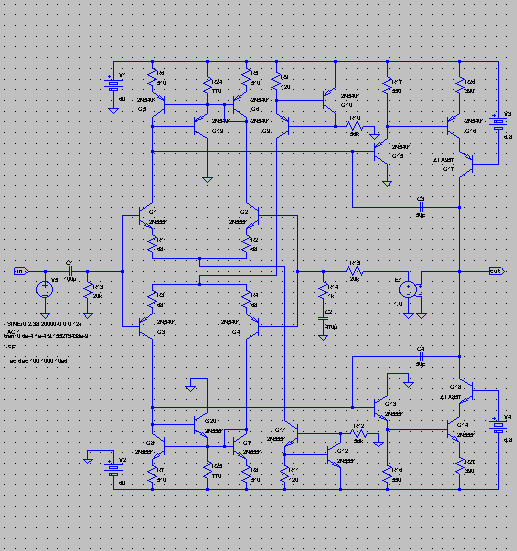Select transistor Q2 of upper differential pair
This screenshot has height=551, width=517.
point(253,216)
